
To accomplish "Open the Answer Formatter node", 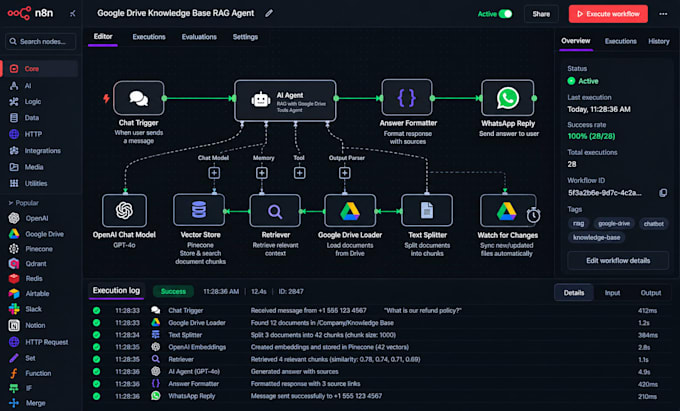I will (x=407, y=98).
